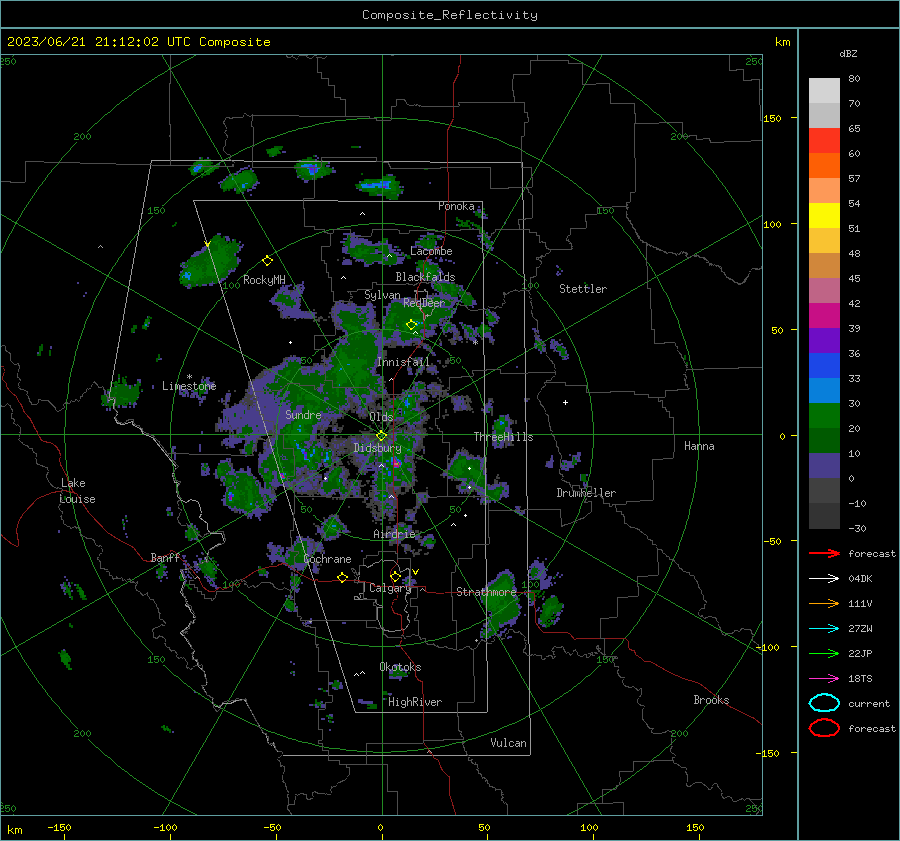Click the Didsbury label
This screenshot has height=841, width=900.
coord(377,448)
